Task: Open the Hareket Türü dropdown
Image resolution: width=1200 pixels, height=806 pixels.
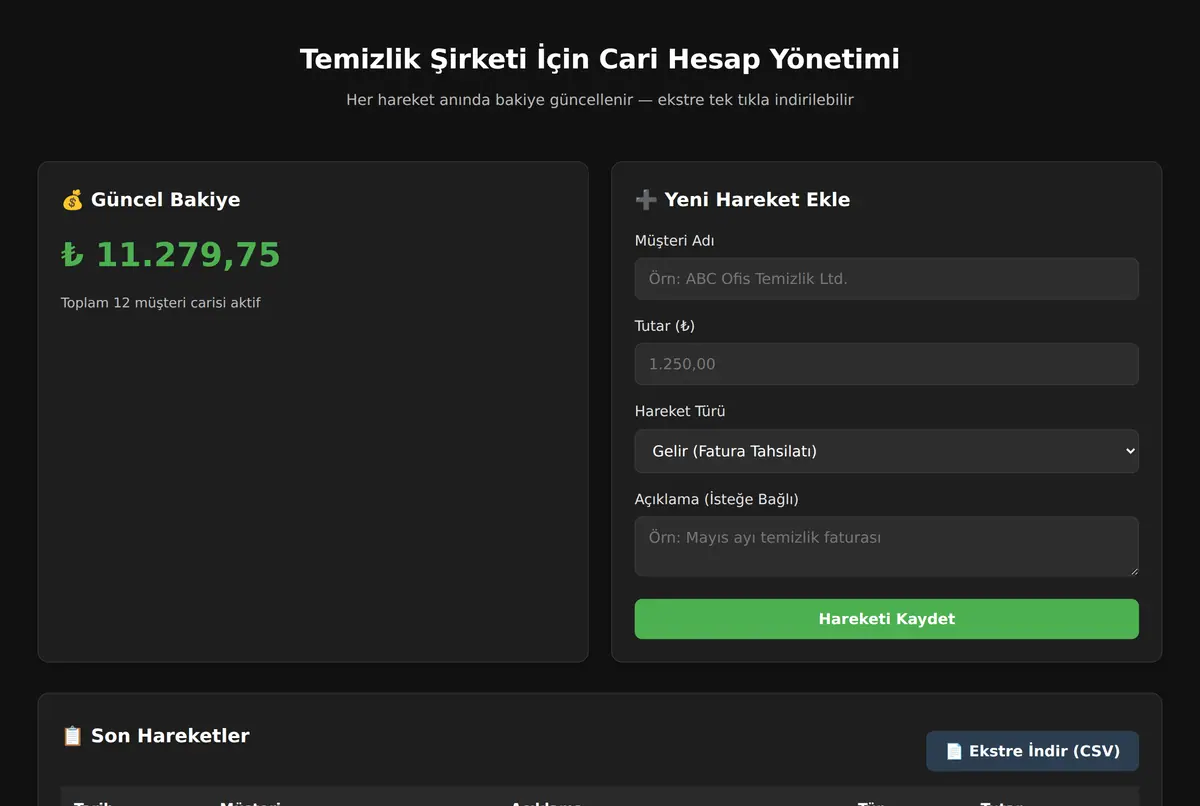Action: point(886,451)
